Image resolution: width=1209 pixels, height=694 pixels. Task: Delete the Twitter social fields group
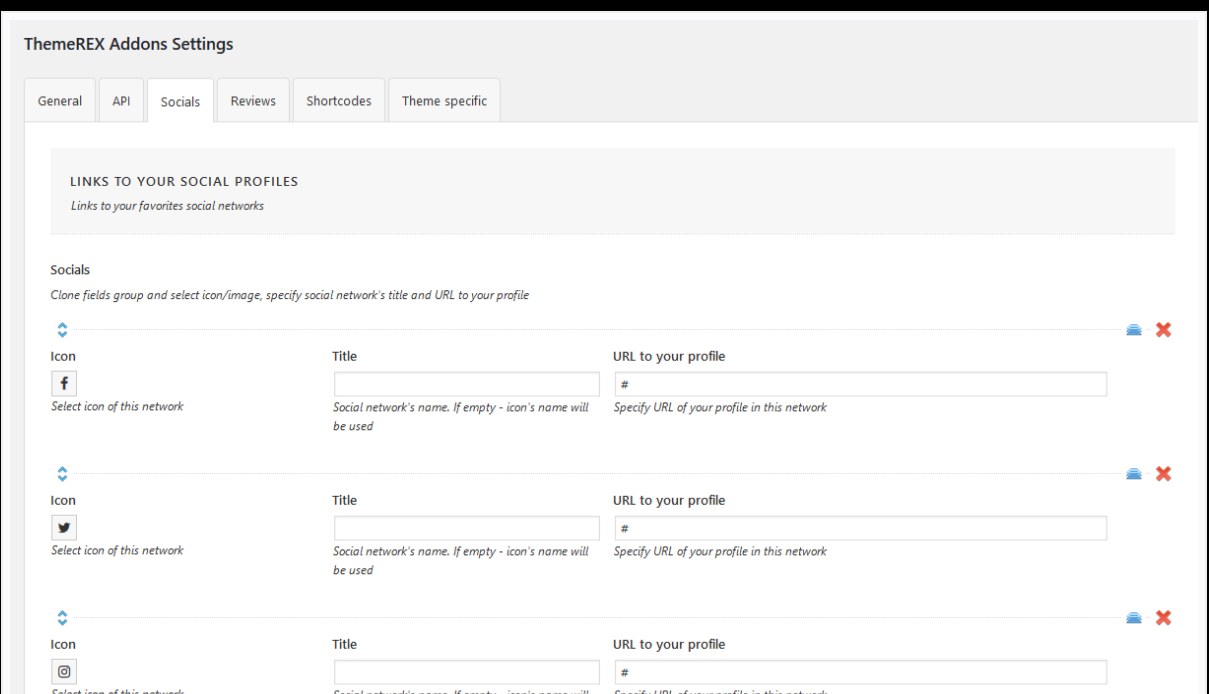1163,474
